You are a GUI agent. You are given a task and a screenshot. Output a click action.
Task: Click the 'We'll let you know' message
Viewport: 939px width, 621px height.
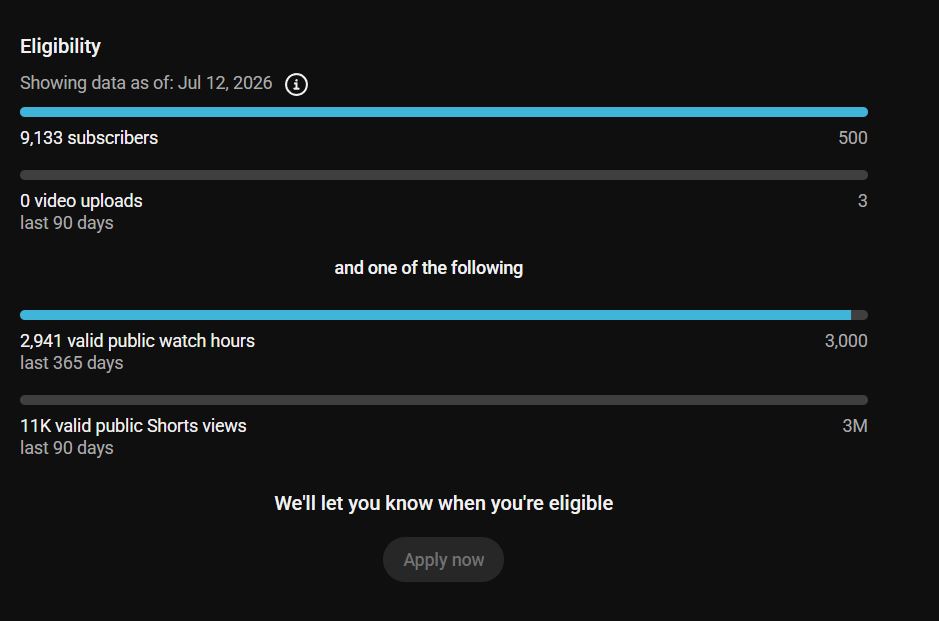click(x=444, y=503)
